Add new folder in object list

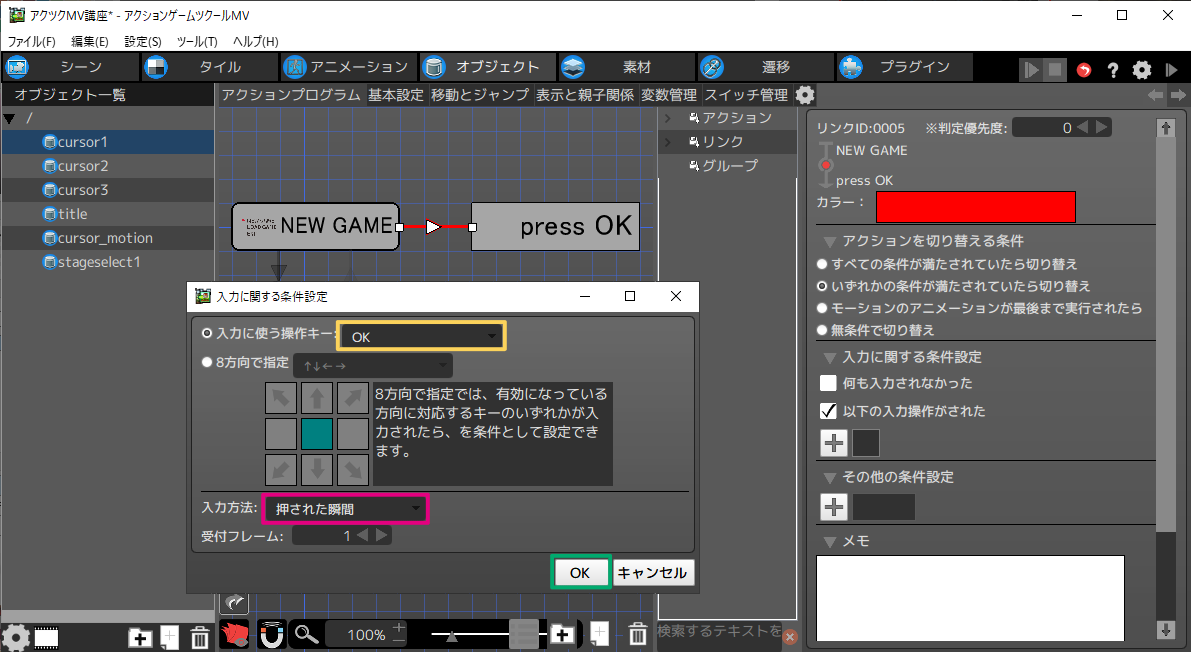141,636
